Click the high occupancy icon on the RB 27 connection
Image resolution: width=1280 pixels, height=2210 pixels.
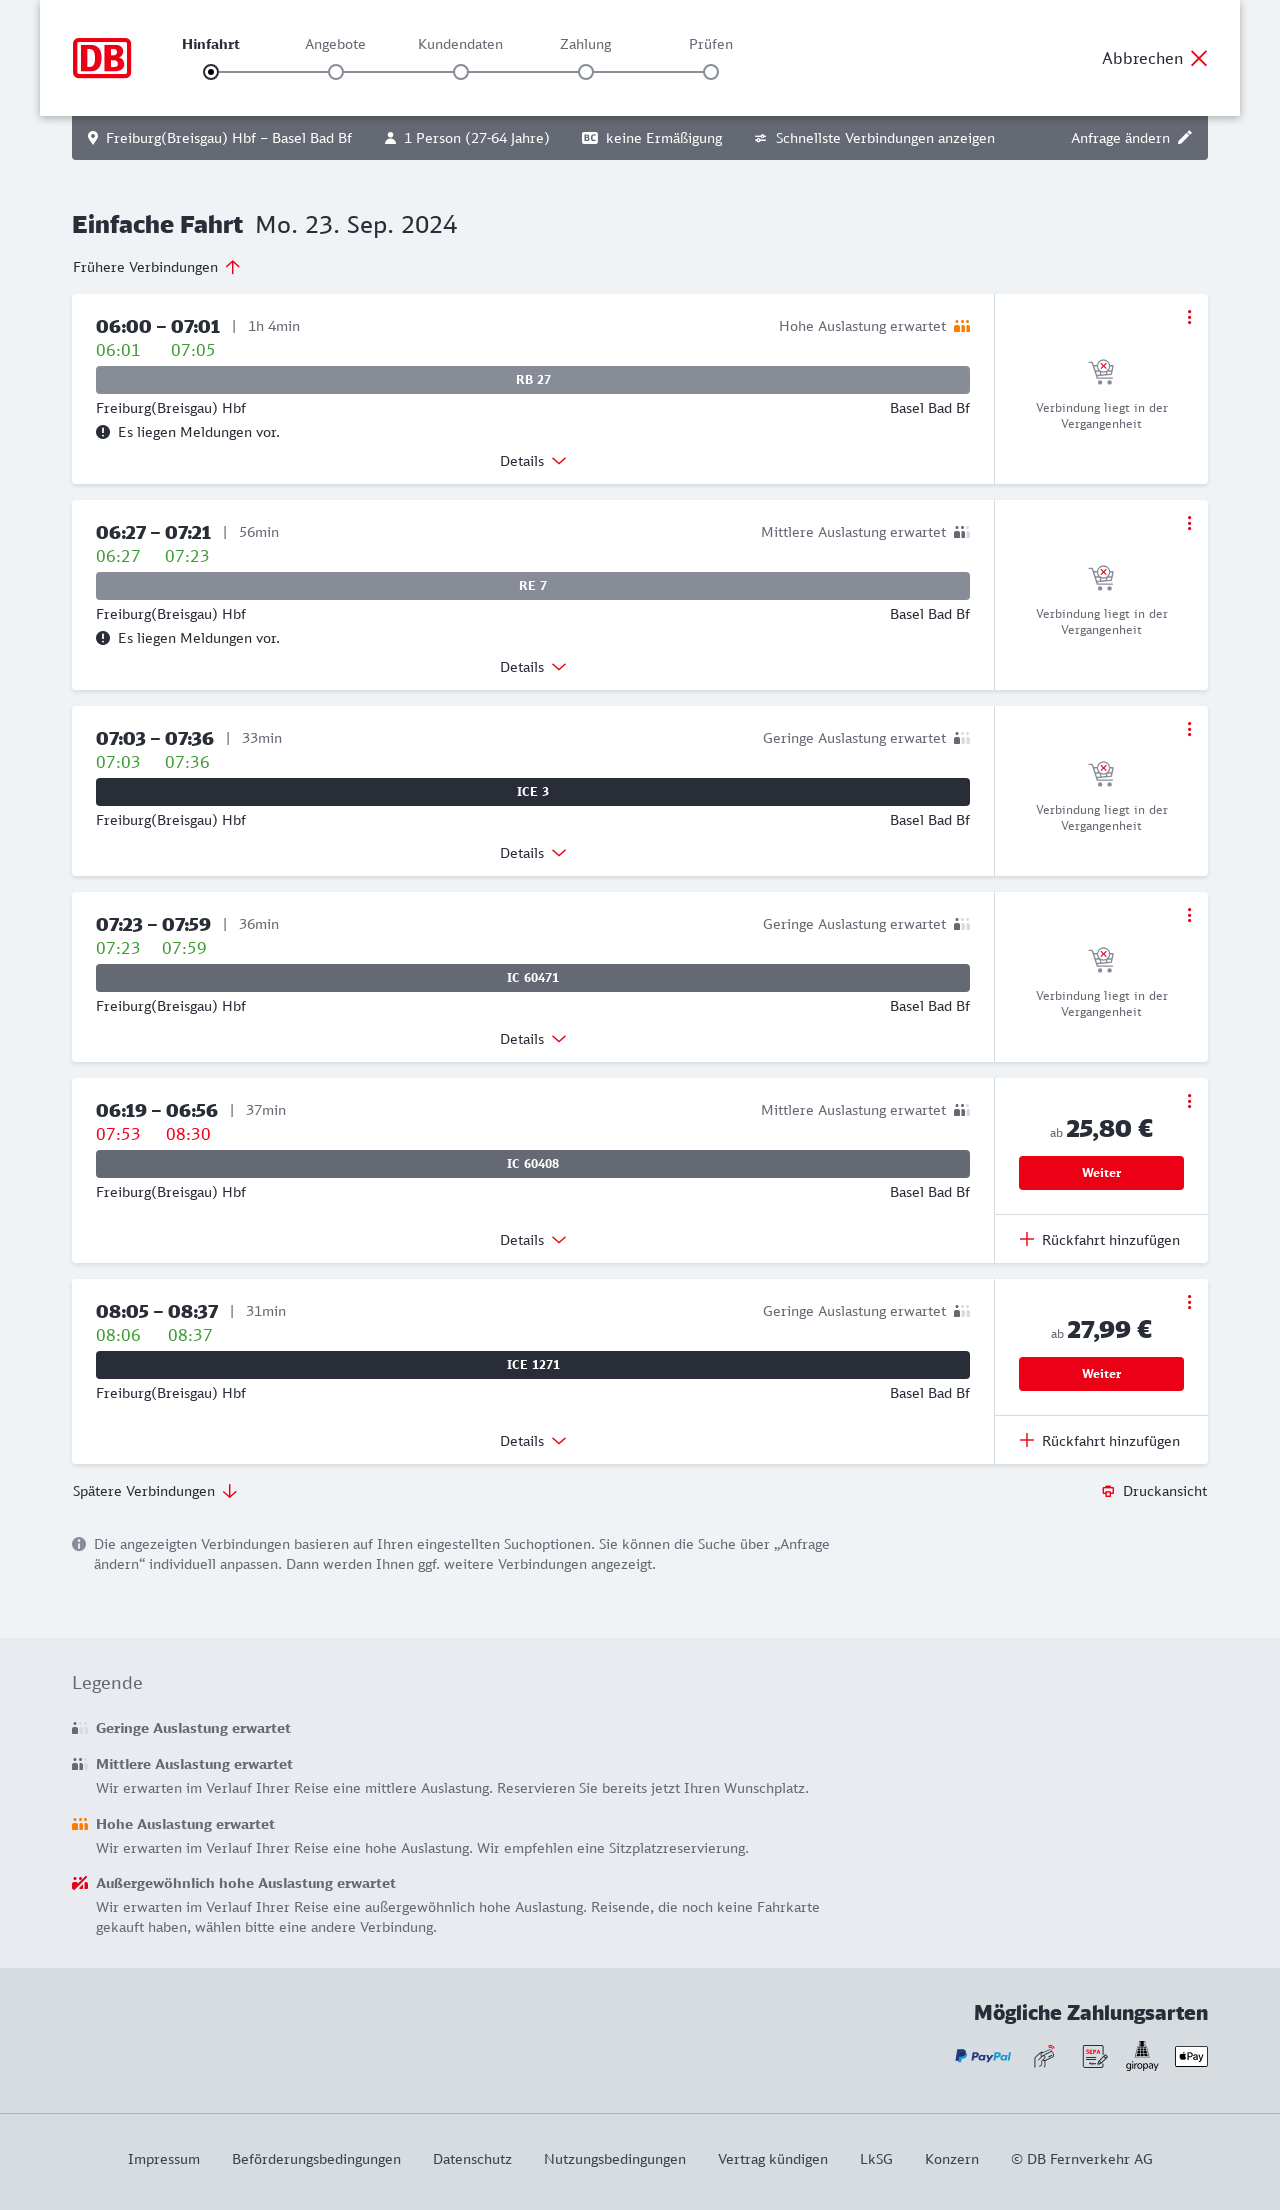(x=962, y=326)
